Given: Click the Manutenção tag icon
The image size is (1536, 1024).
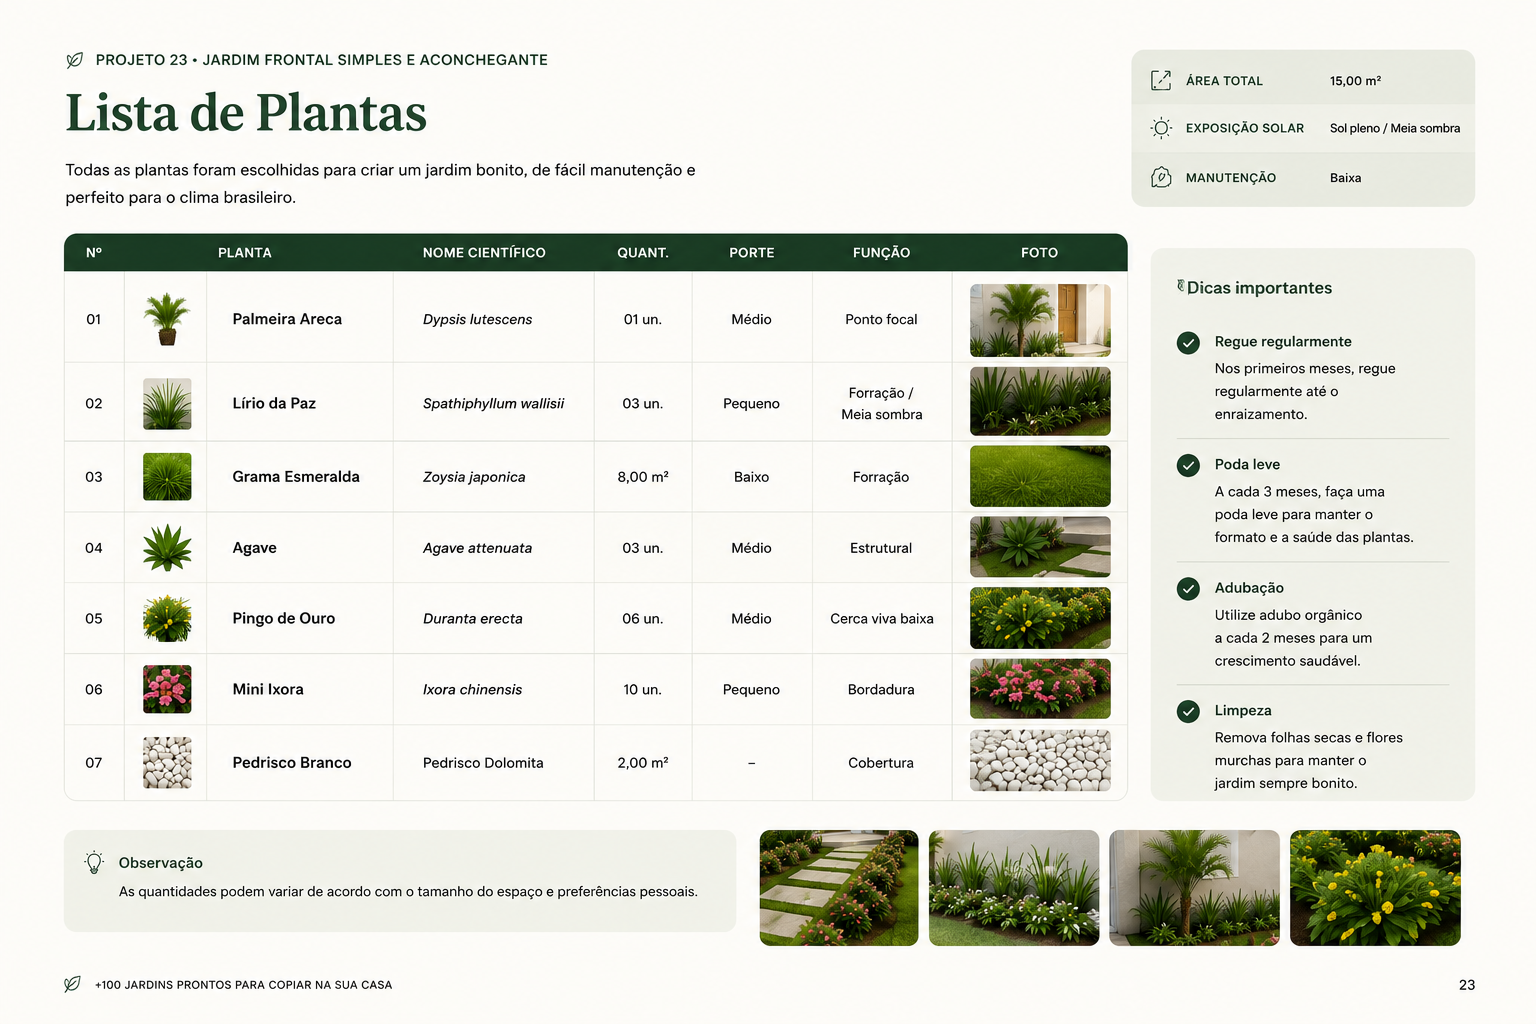Looking at the screenshot, I should [1161, 177].
